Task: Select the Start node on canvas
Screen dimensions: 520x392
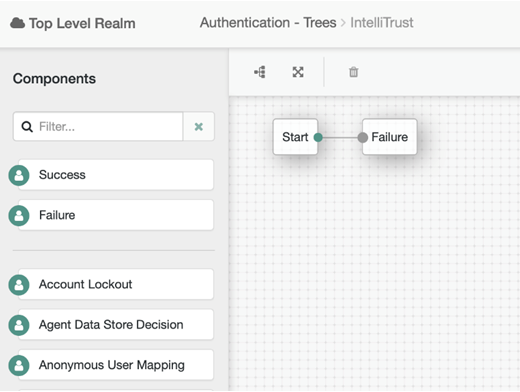Action: 295,137
